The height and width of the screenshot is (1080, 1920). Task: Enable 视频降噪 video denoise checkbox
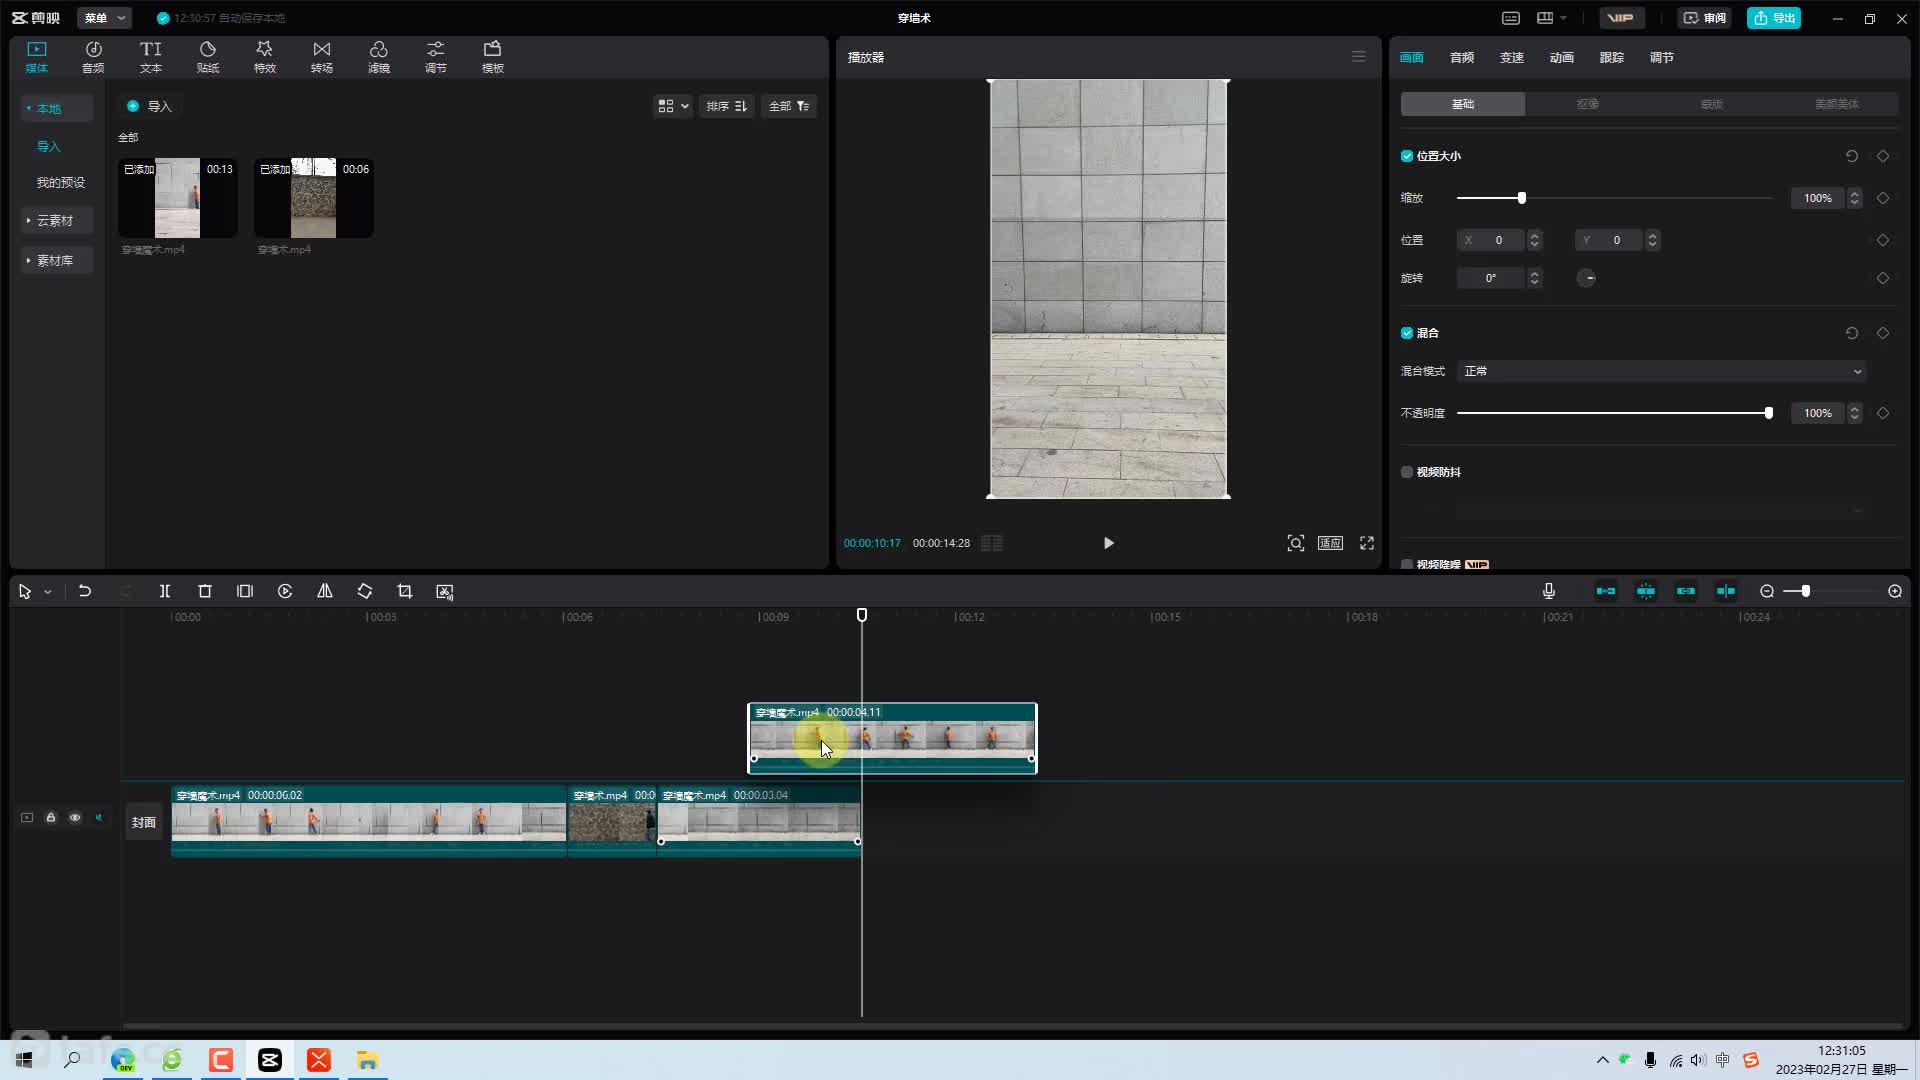tap(1407, 565)
